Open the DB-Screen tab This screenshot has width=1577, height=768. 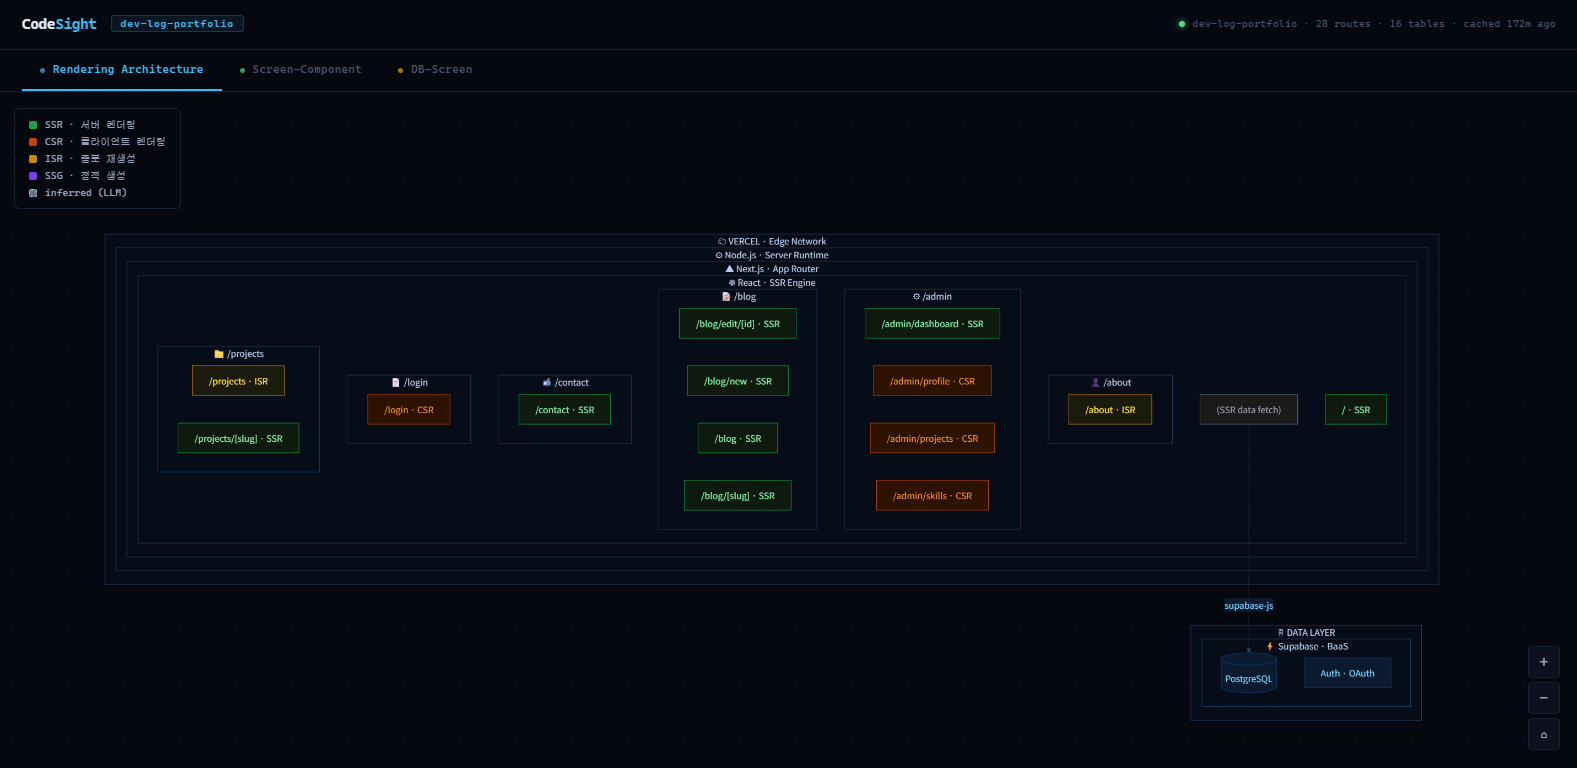[x=435, y=70]
